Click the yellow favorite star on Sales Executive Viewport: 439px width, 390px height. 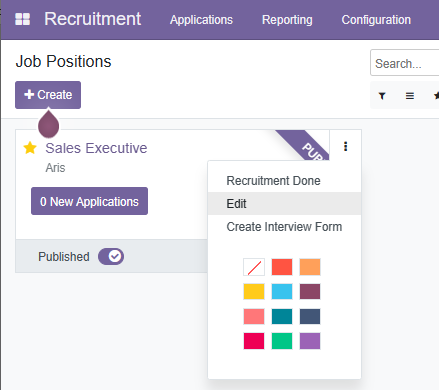pyautogui.click(x=30, y=148)
